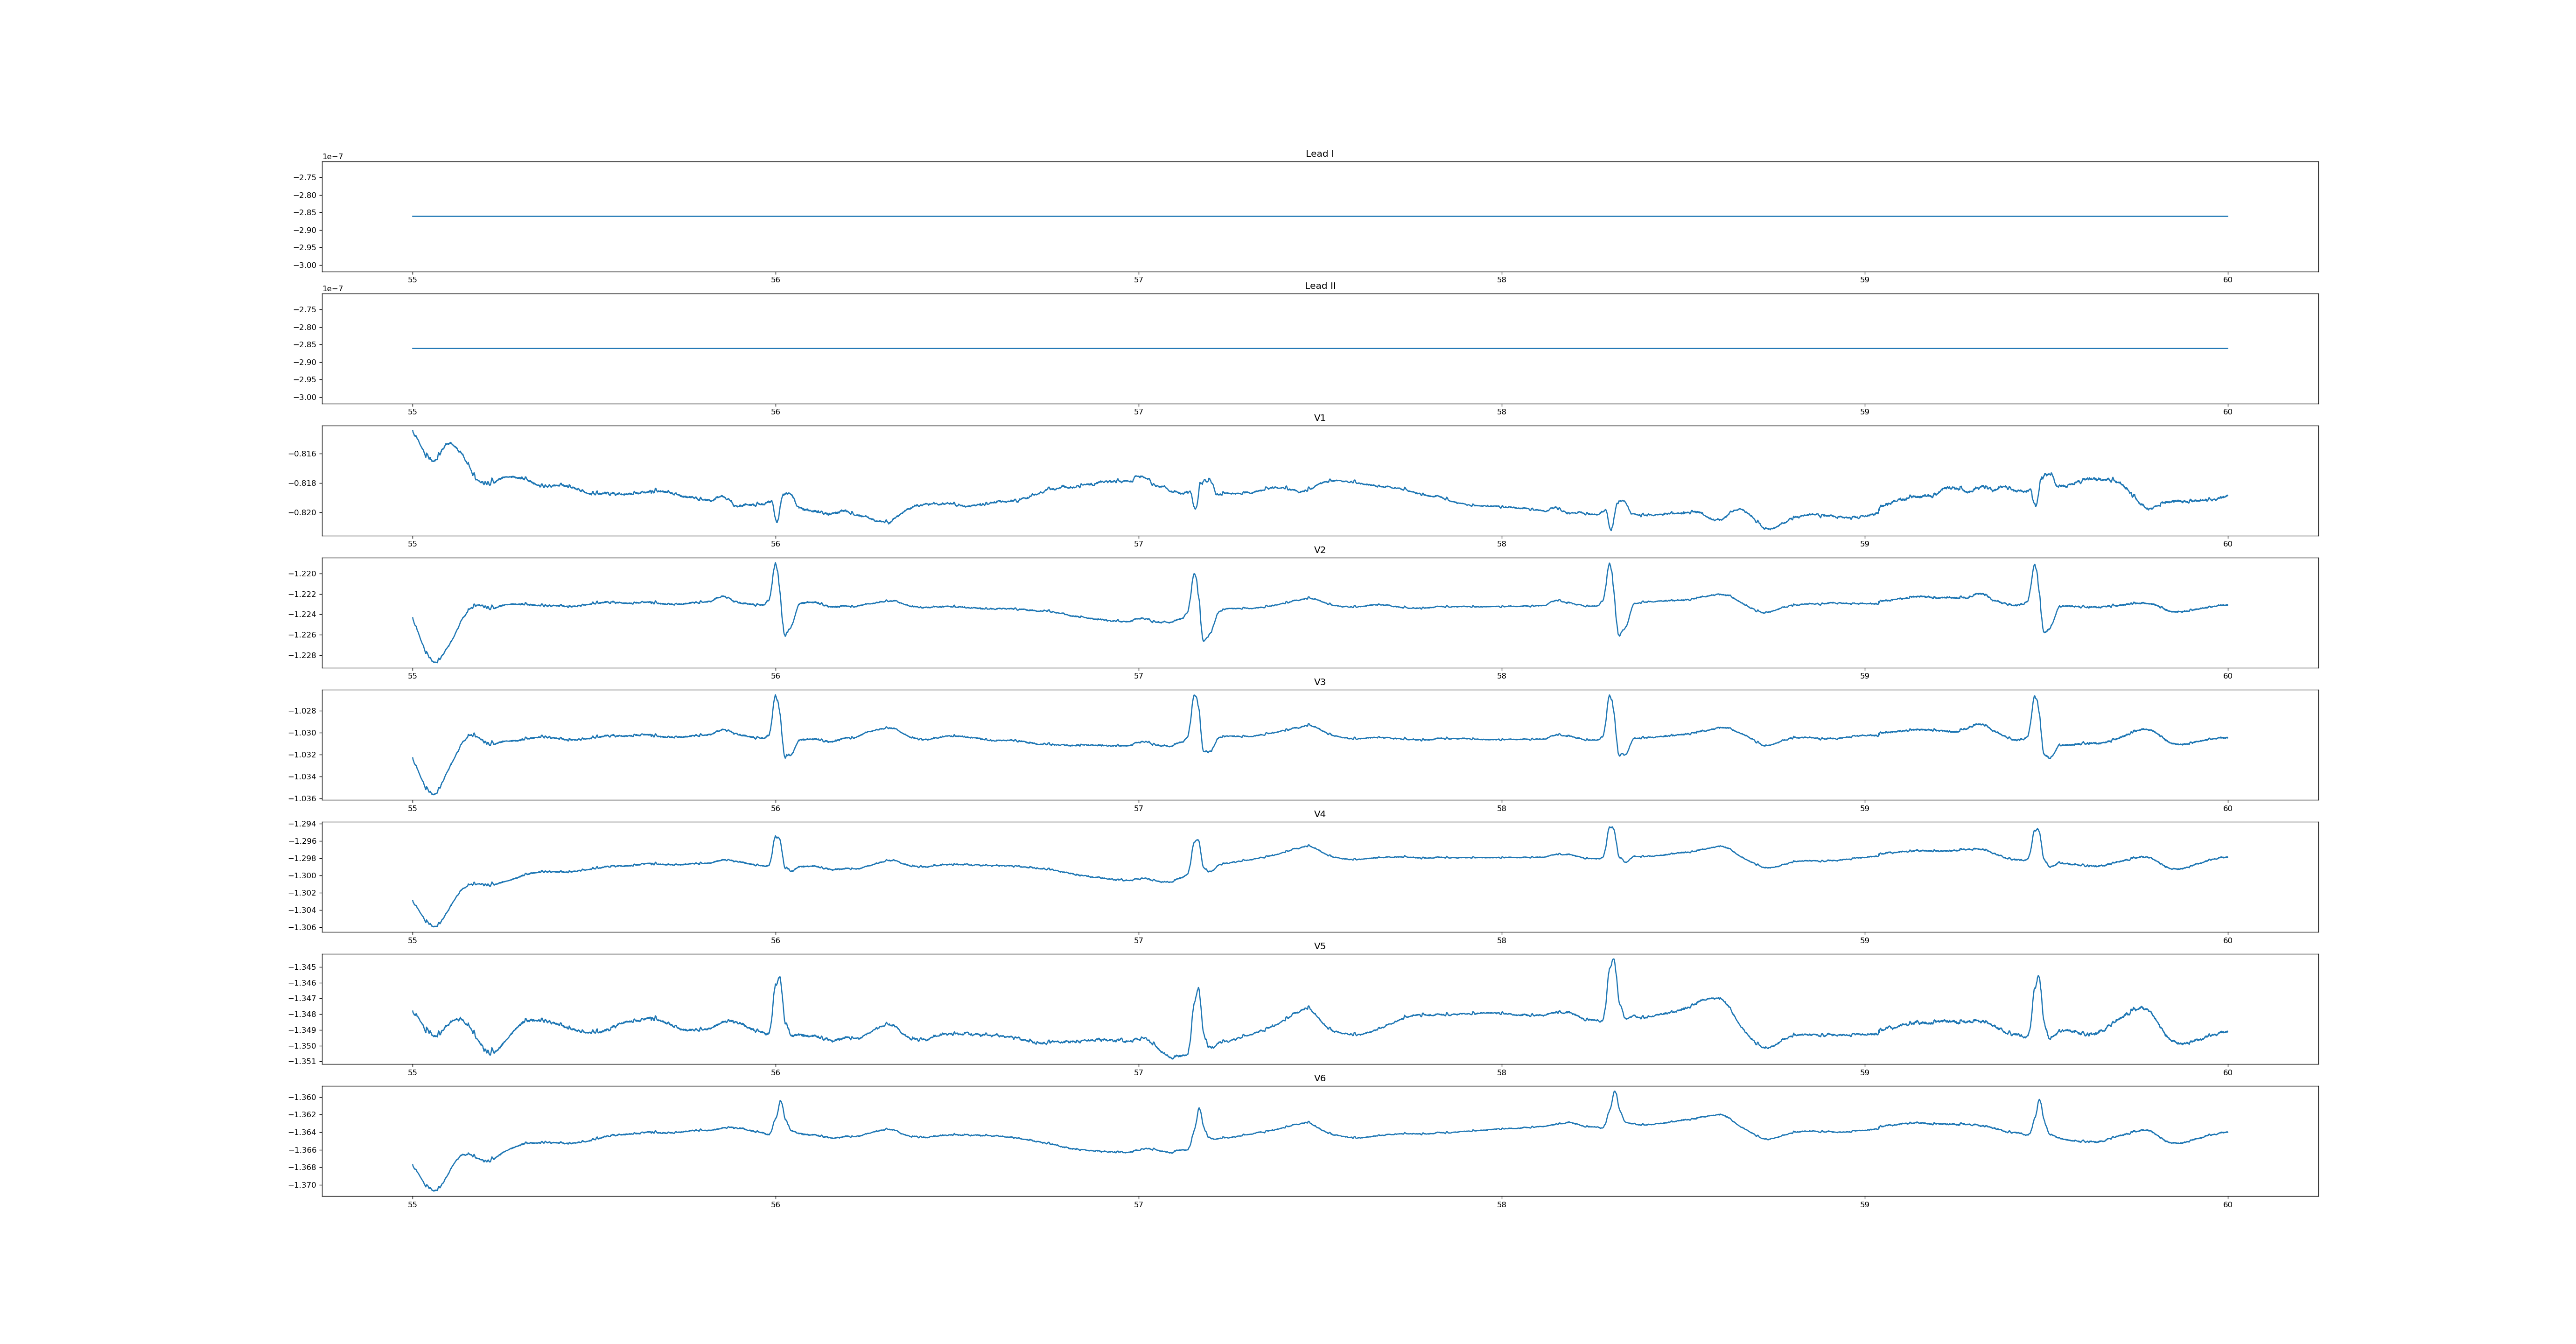Viewport: 2576px width, 1344px height.
Task: Click the tallest V5 peak just after 58
Action: pos(1613,961)
